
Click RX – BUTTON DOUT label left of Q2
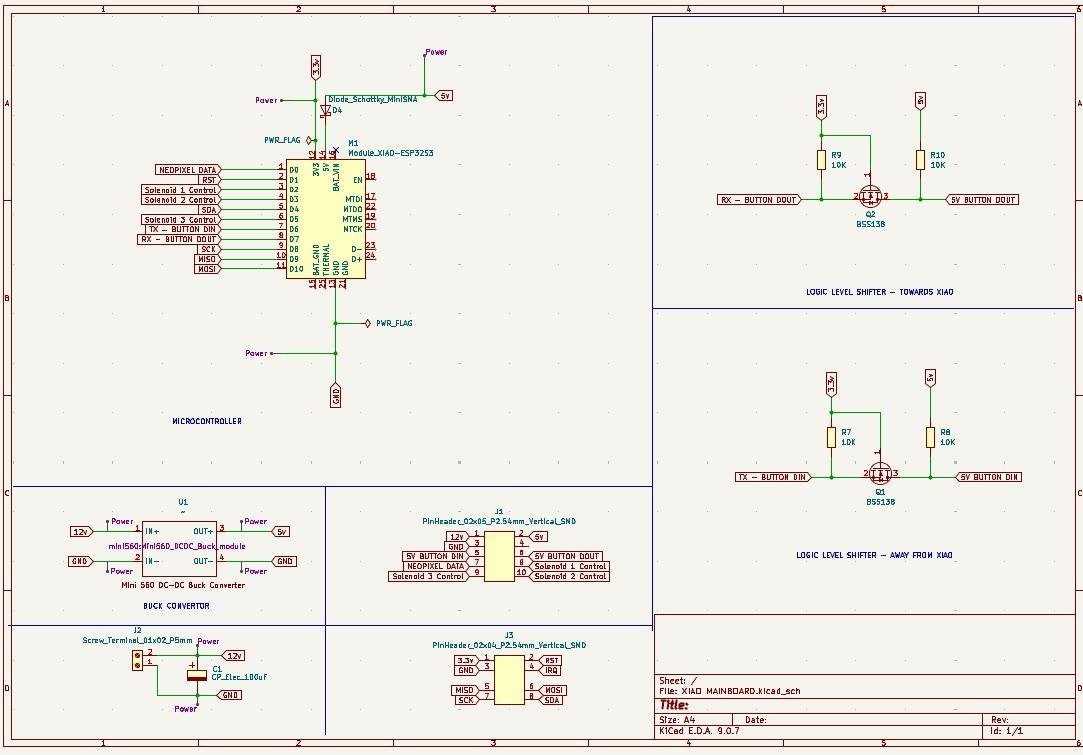[x=760, y=200]
